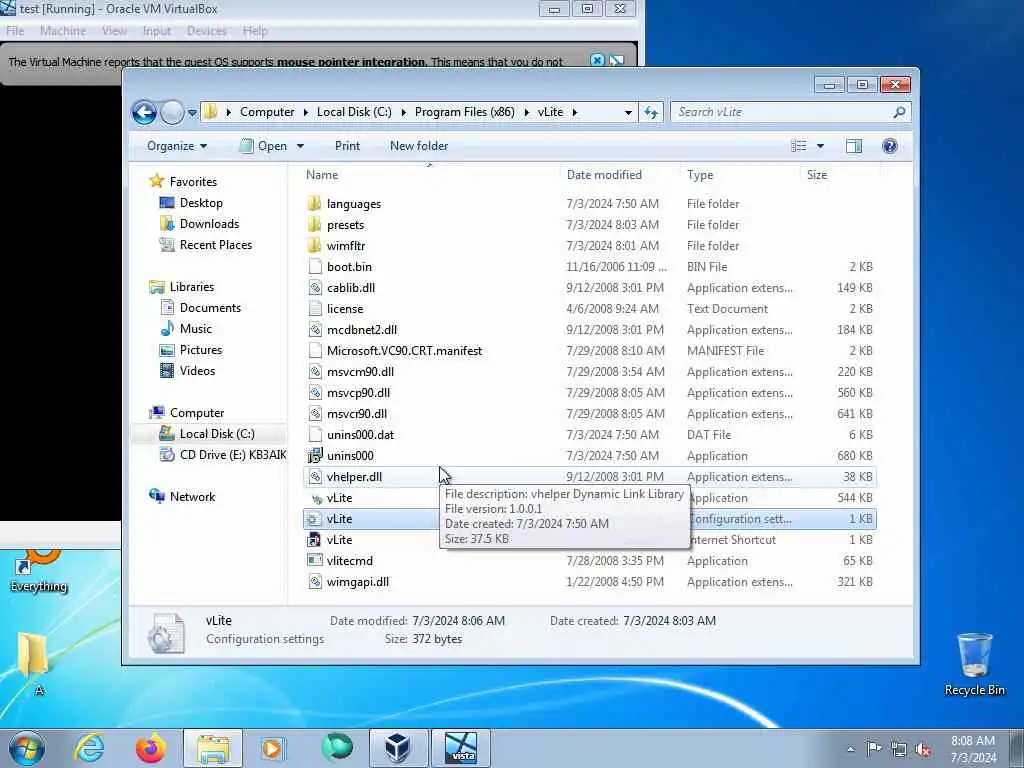1024x768 pixels.
Task: Open the recent locations dropdown arrow
Action: click(x=192, y=112)
